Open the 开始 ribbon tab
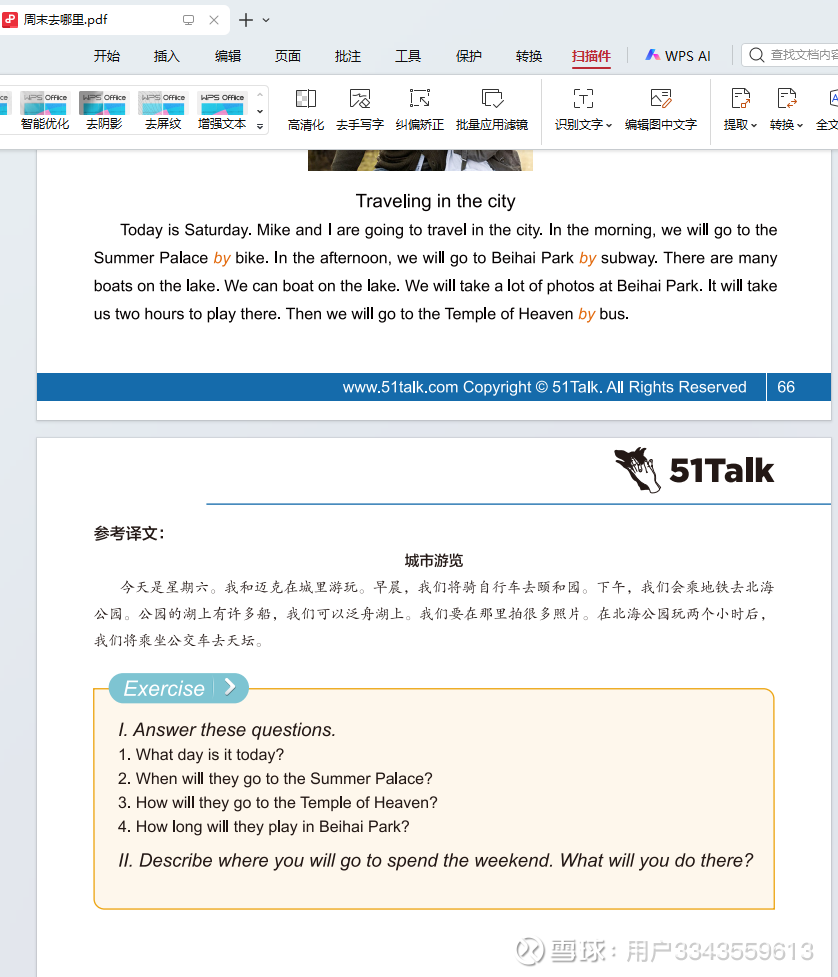The image size is (838, 977). (107, 56)
